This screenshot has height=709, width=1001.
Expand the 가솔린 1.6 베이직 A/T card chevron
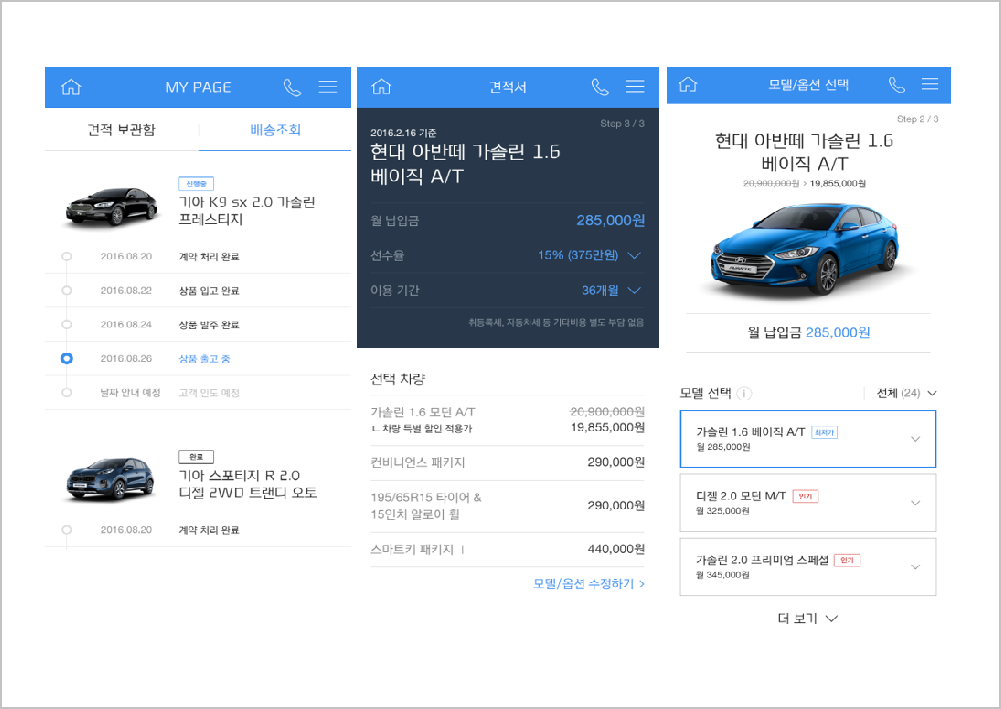point(915,439)
